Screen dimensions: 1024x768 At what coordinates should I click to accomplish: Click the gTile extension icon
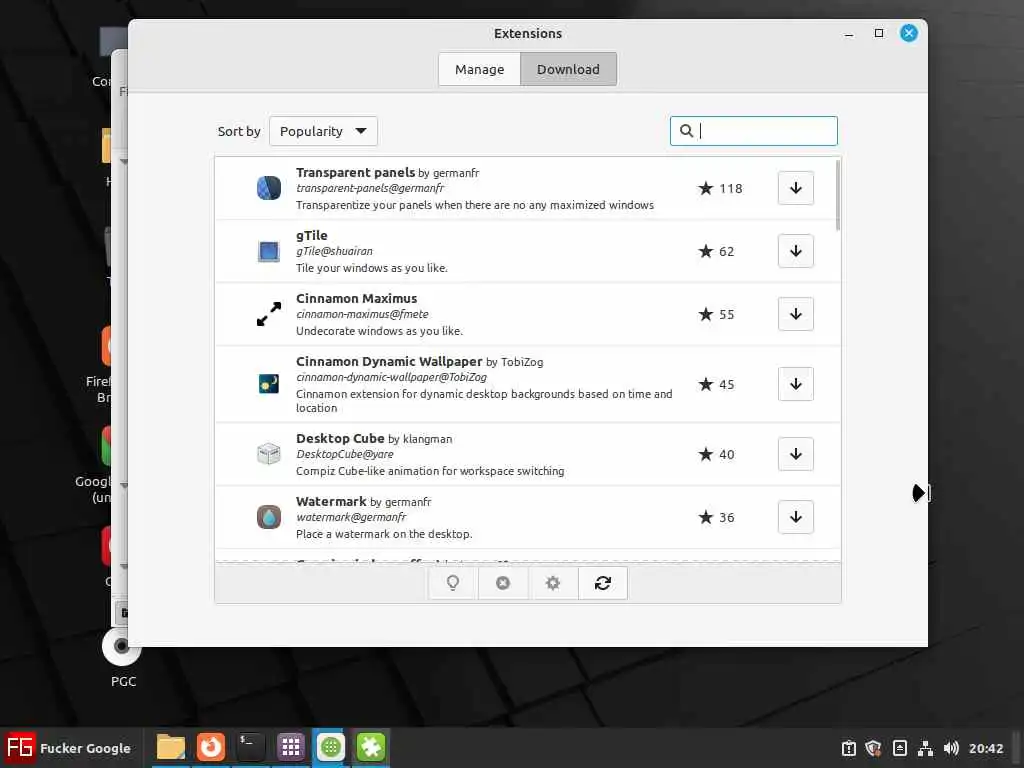click(x=268, y=251)
